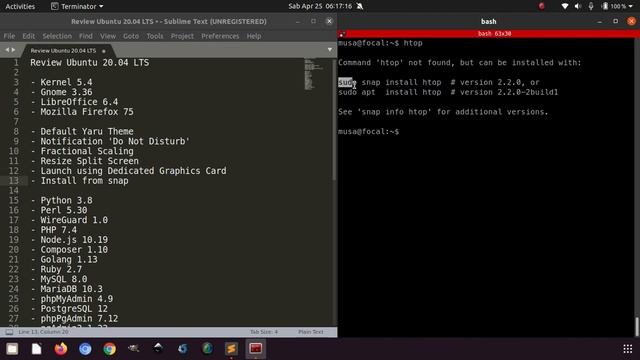Open the Tools menu
This screenshot has width=640, height=360.
(x=155, y=36)
